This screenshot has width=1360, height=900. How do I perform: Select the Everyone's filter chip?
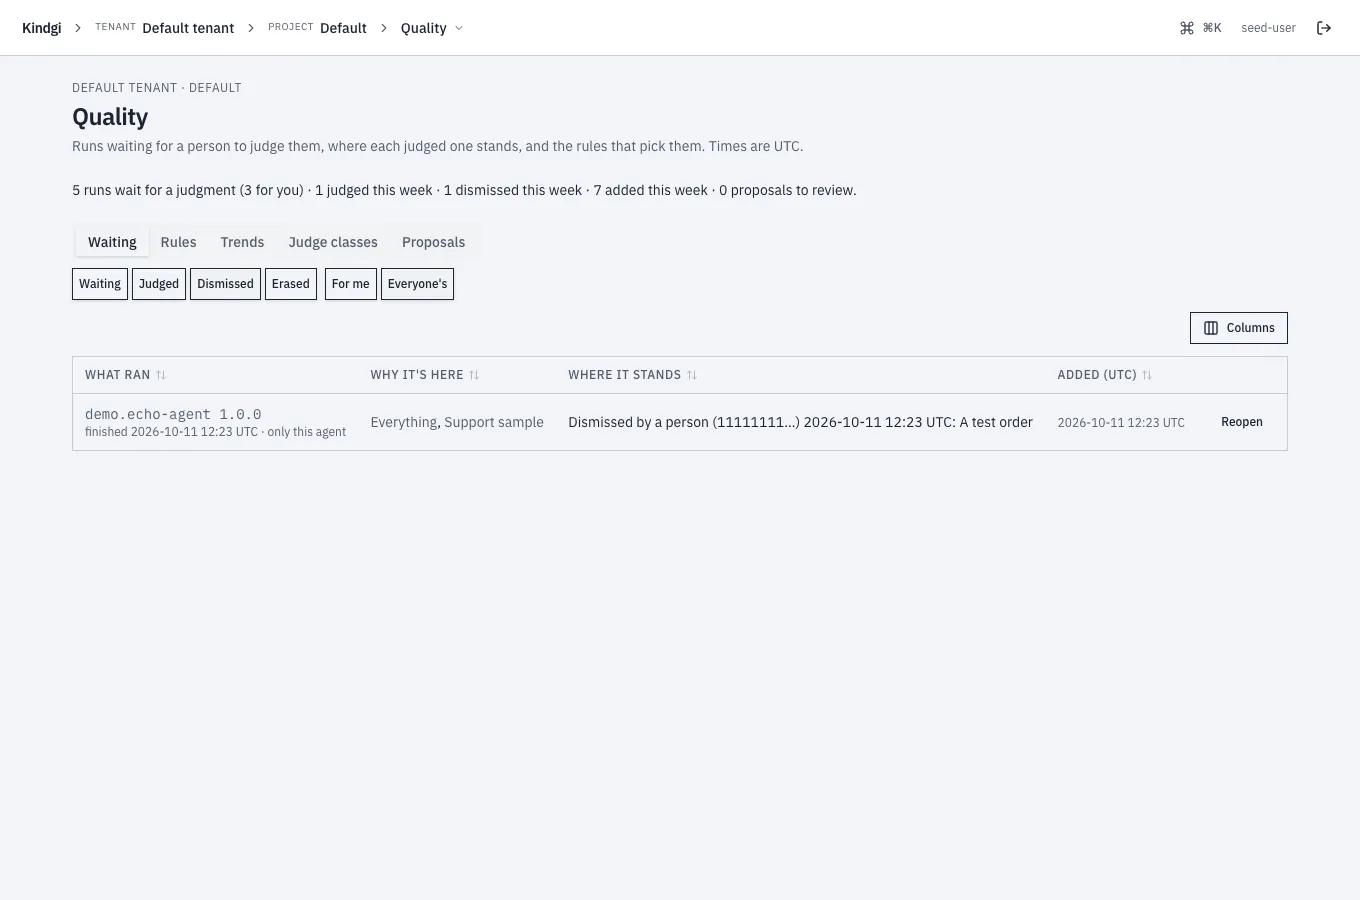pos(417,284)
